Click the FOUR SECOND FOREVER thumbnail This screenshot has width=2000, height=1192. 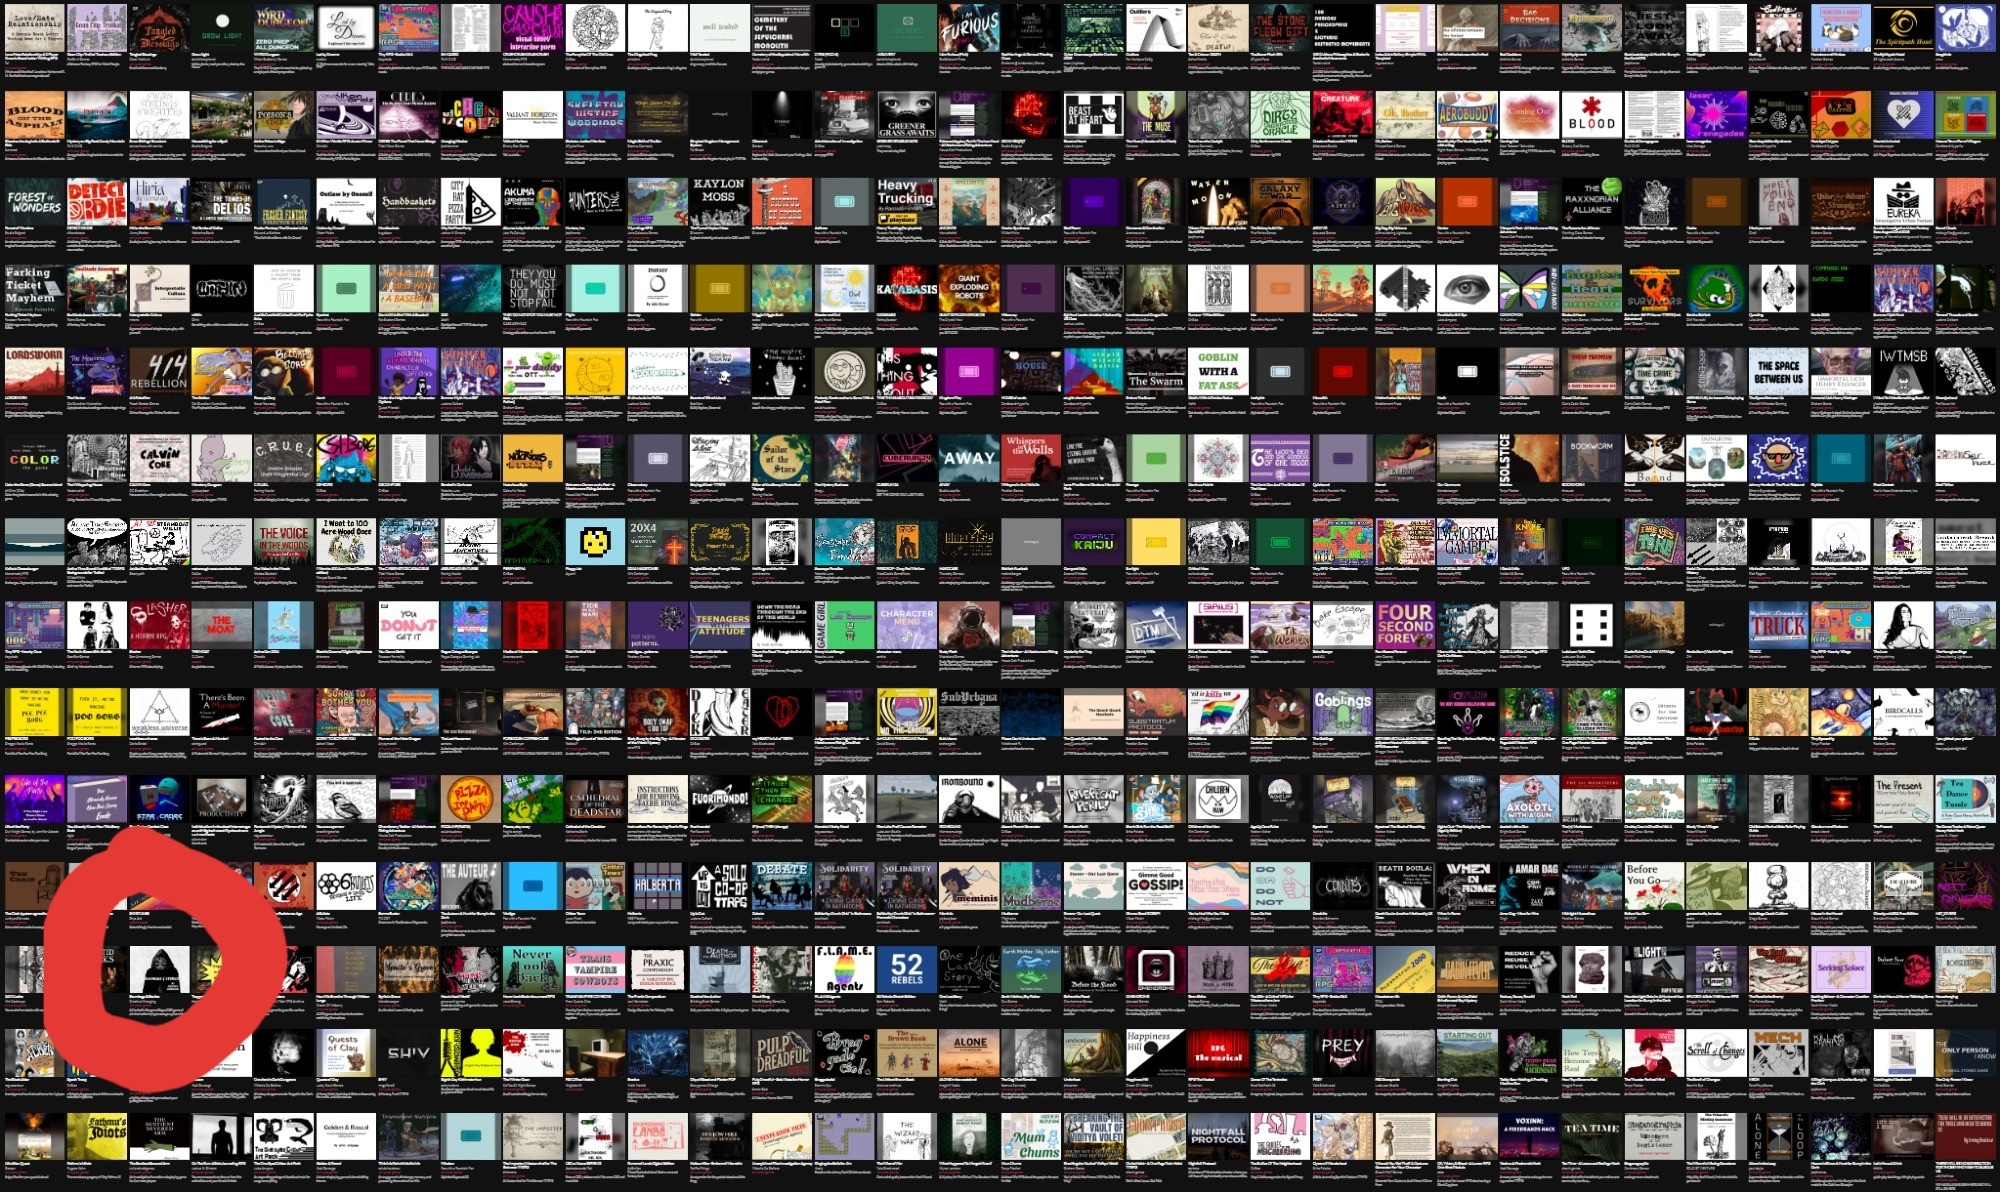click(1404, 624)
